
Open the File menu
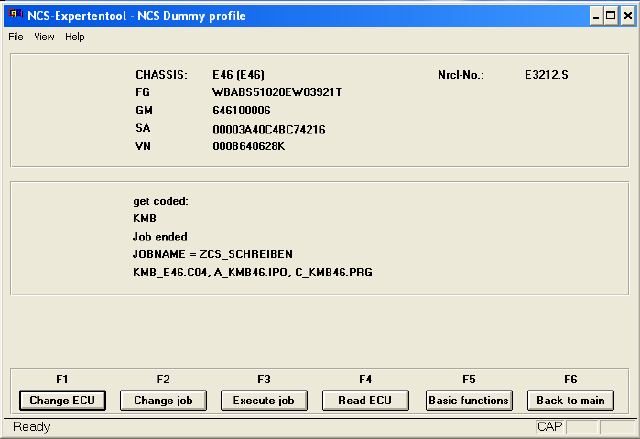(x=16, y=37)
